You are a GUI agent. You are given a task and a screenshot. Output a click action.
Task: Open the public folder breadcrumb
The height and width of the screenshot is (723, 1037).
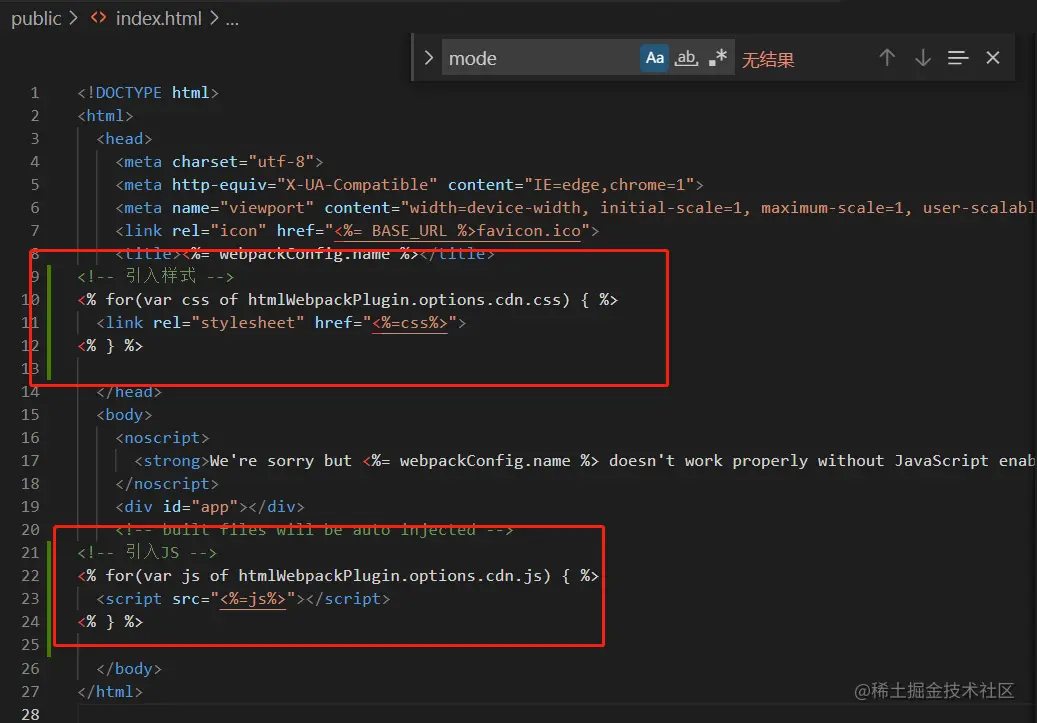tap(35, 18)
